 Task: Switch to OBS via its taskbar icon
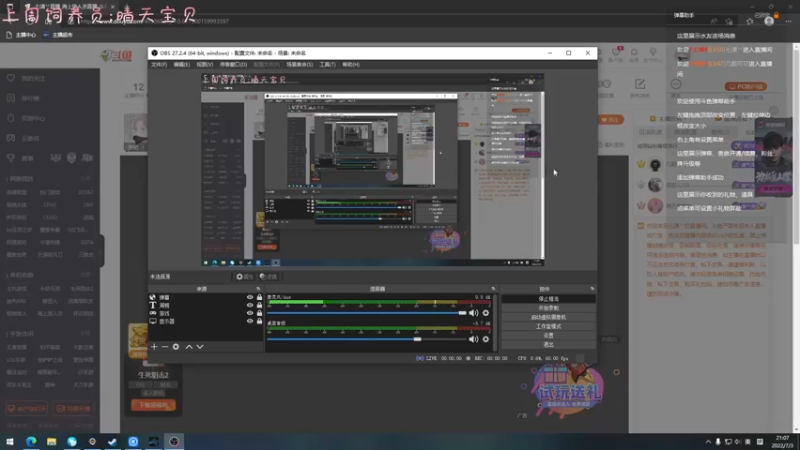coord(174,441)
